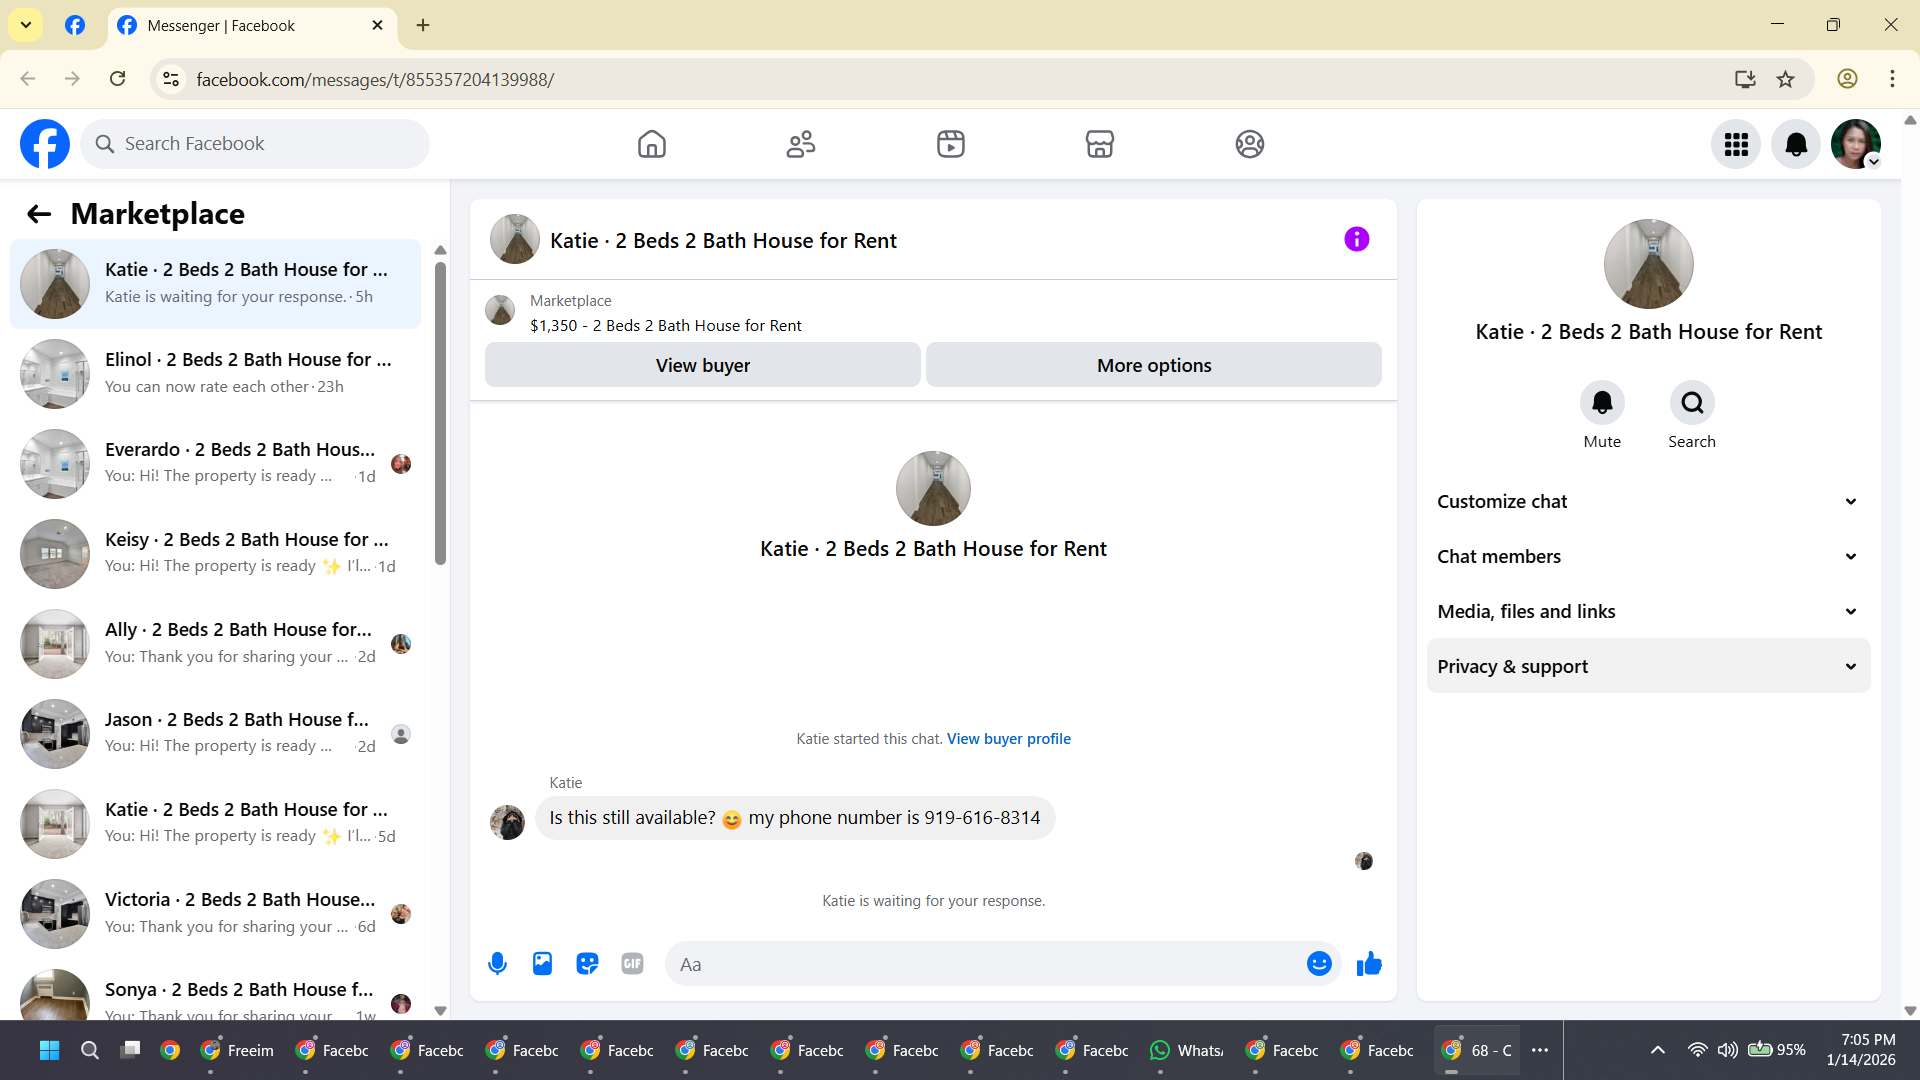Open the attach photo icon
Screen dimensions: 1920x1080
pyautogui.click(x=542, y=964)
